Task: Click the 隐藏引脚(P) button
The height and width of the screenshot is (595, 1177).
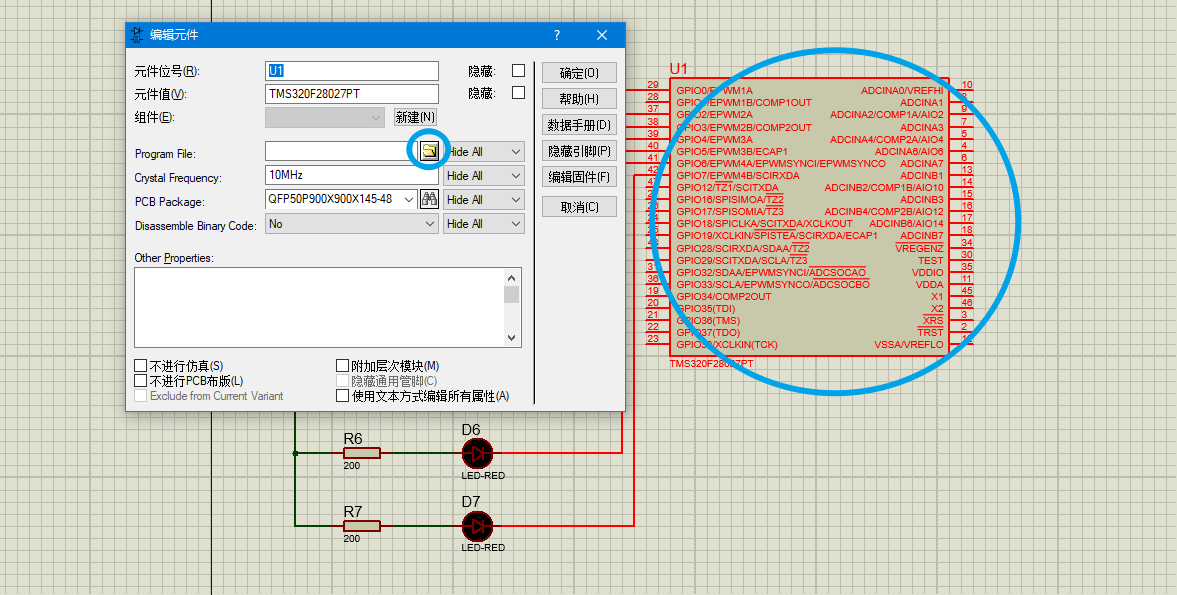Action: [x=578, y=150]
